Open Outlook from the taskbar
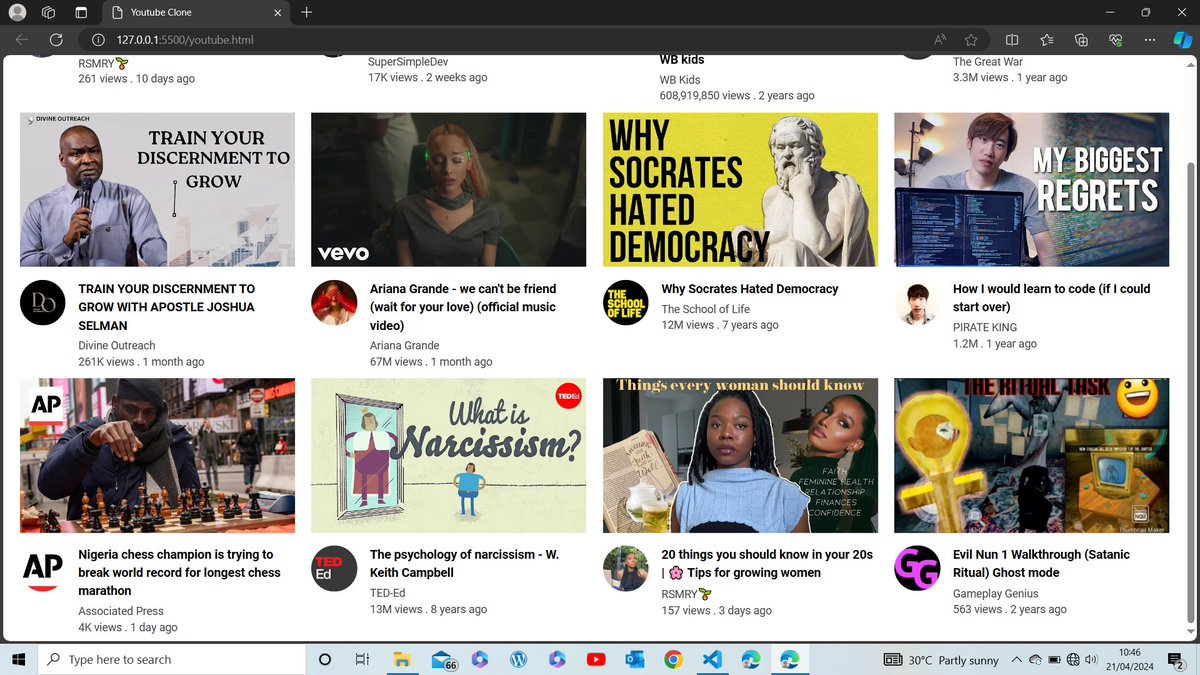 tap(634, 660)
